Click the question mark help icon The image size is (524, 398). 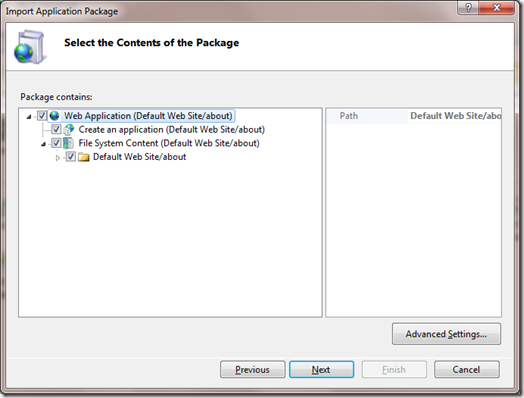[468, 7]
